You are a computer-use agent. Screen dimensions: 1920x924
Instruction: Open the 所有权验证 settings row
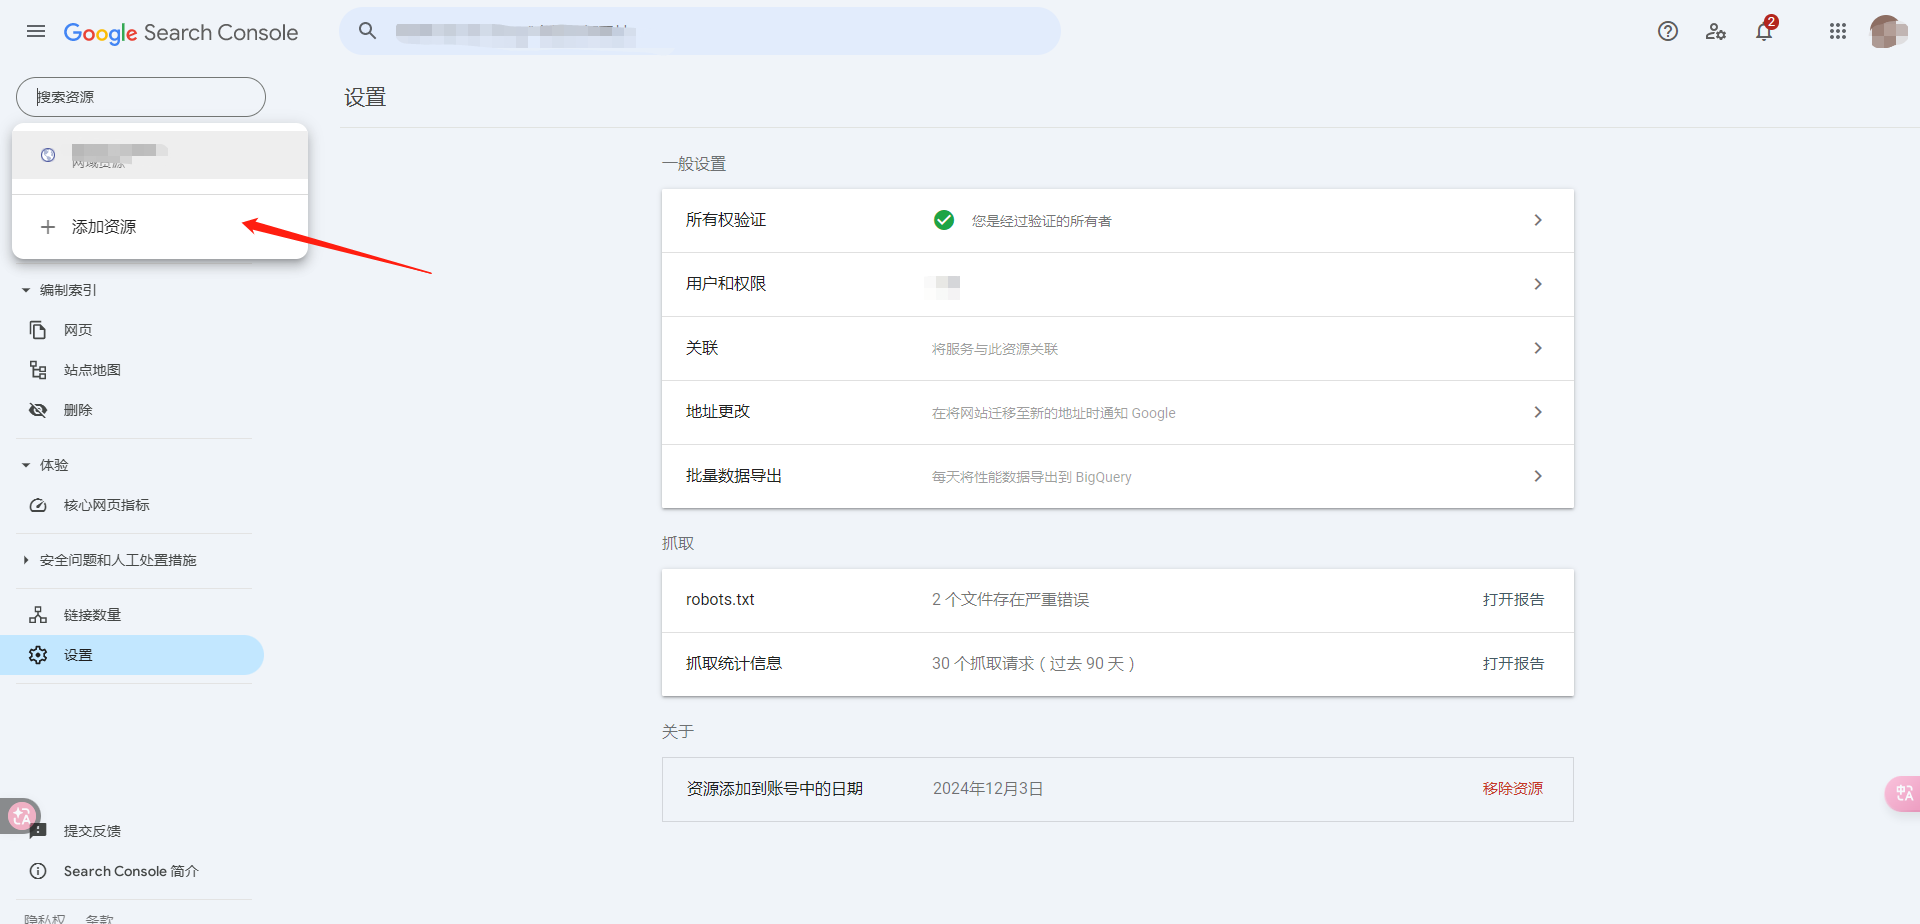(x=1117, y=220)
